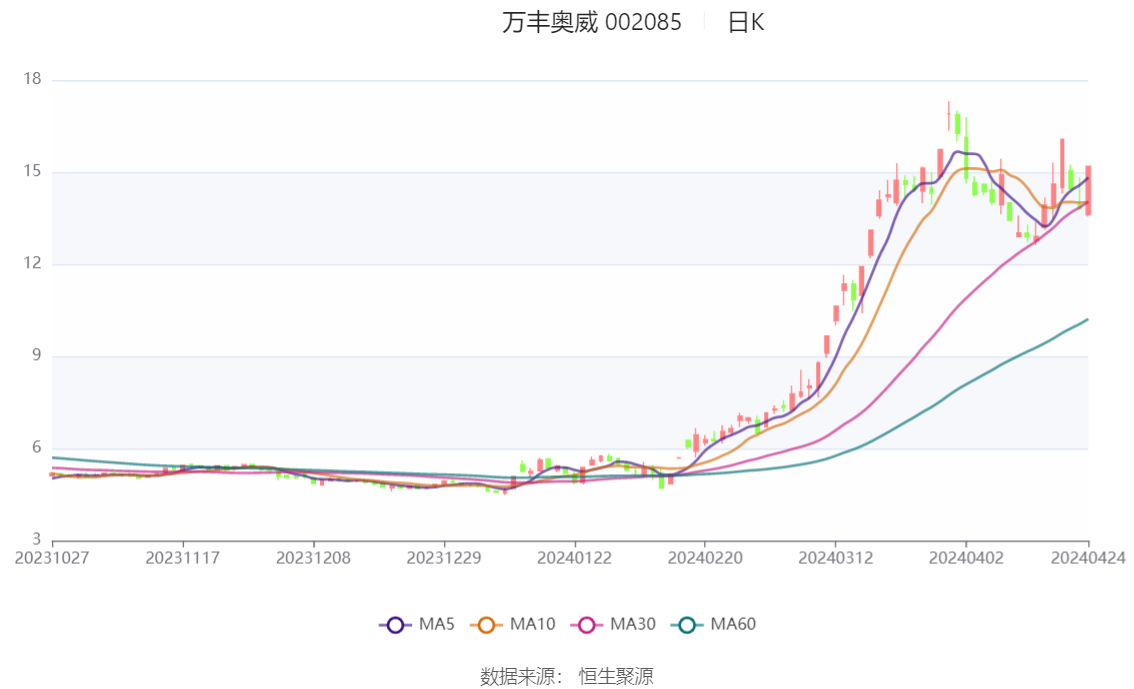Toggle the MA10 legend series

pos(513,624)
